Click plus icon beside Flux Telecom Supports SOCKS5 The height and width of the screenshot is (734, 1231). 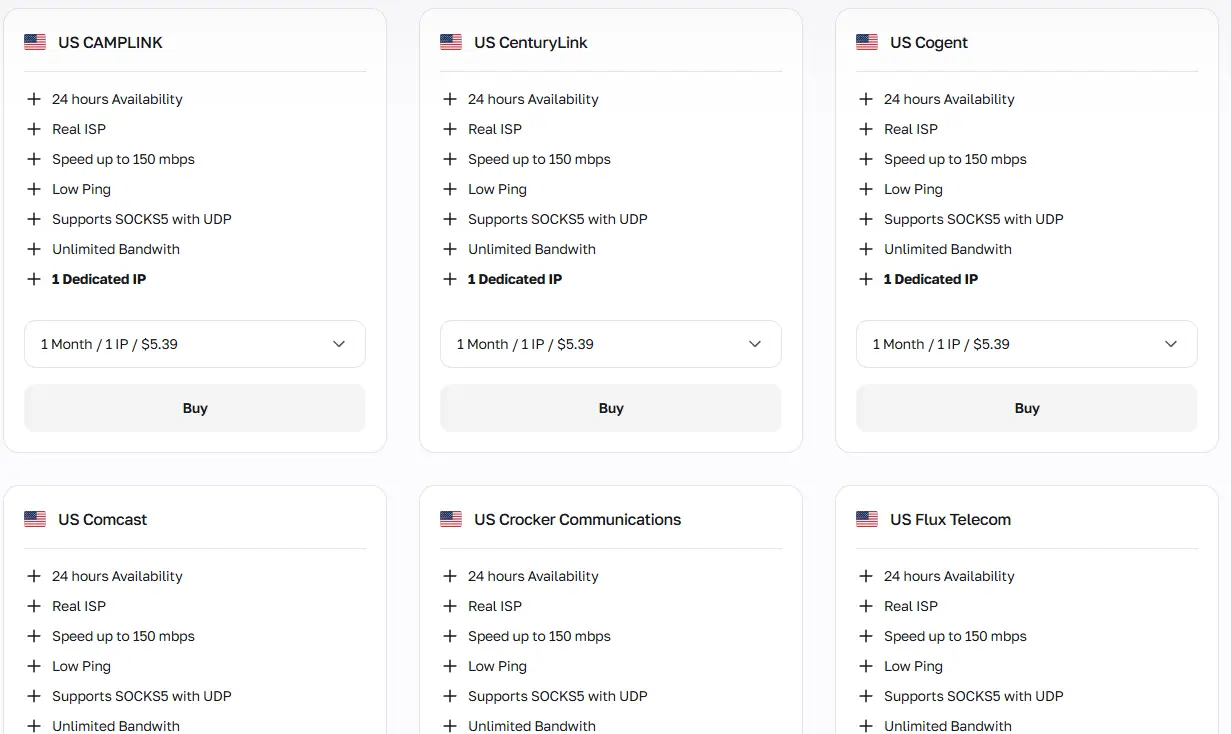[866, 696]
